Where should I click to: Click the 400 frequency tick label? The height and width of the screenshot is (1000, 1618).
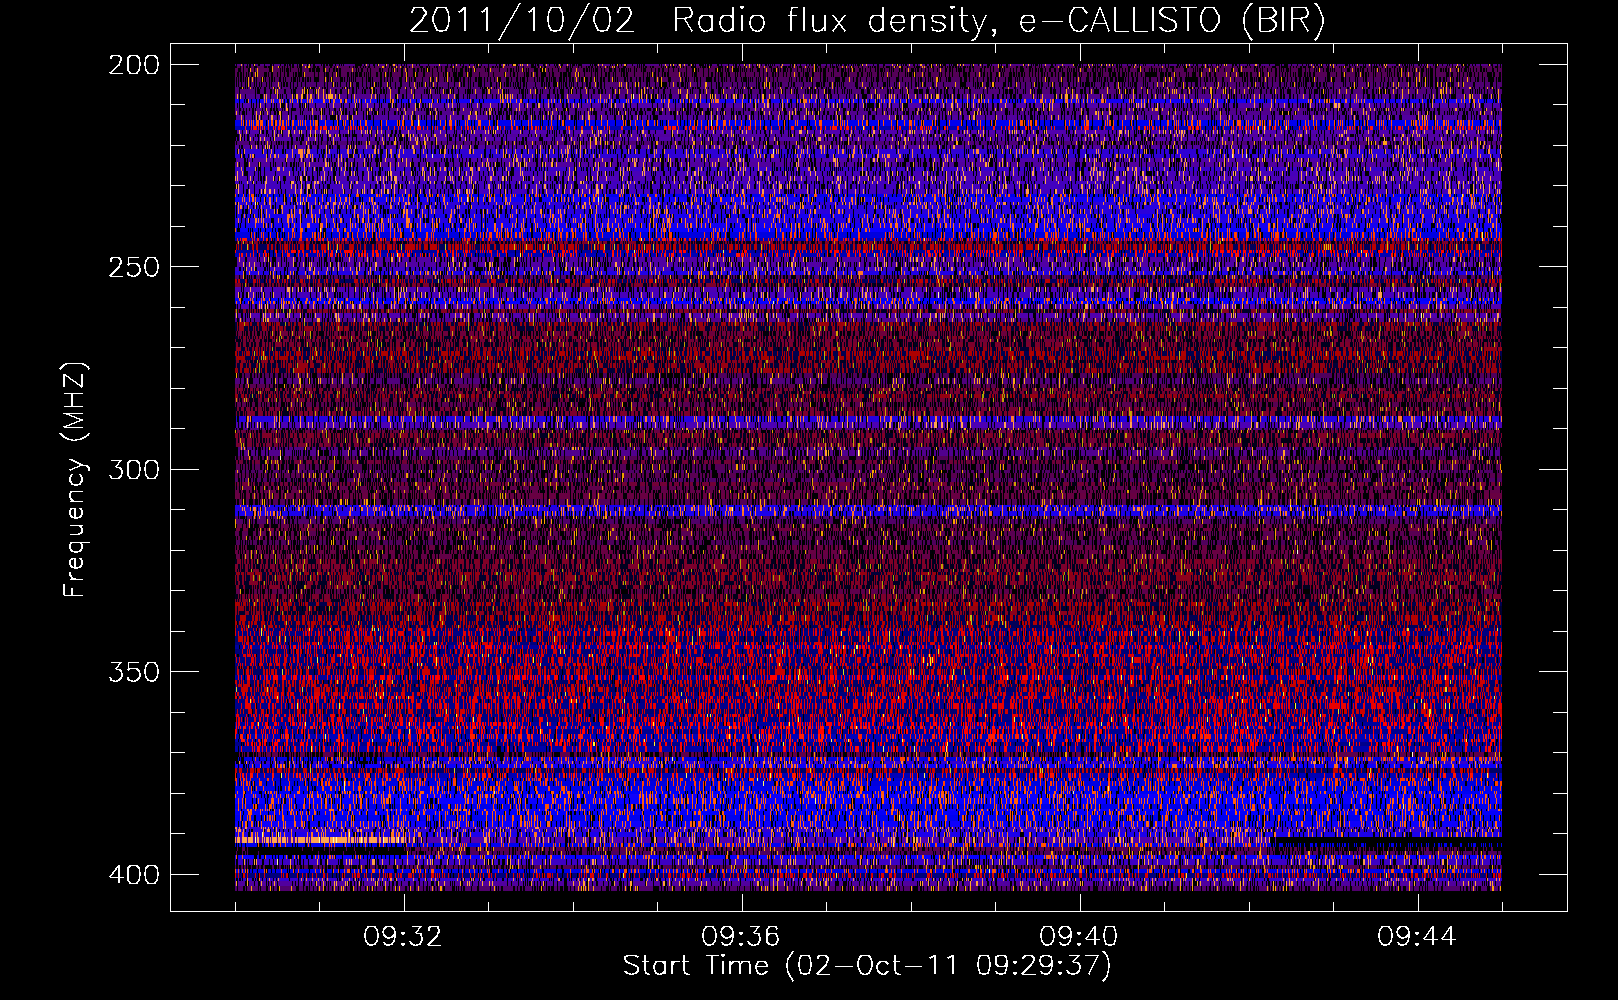[x=134, y=874]
